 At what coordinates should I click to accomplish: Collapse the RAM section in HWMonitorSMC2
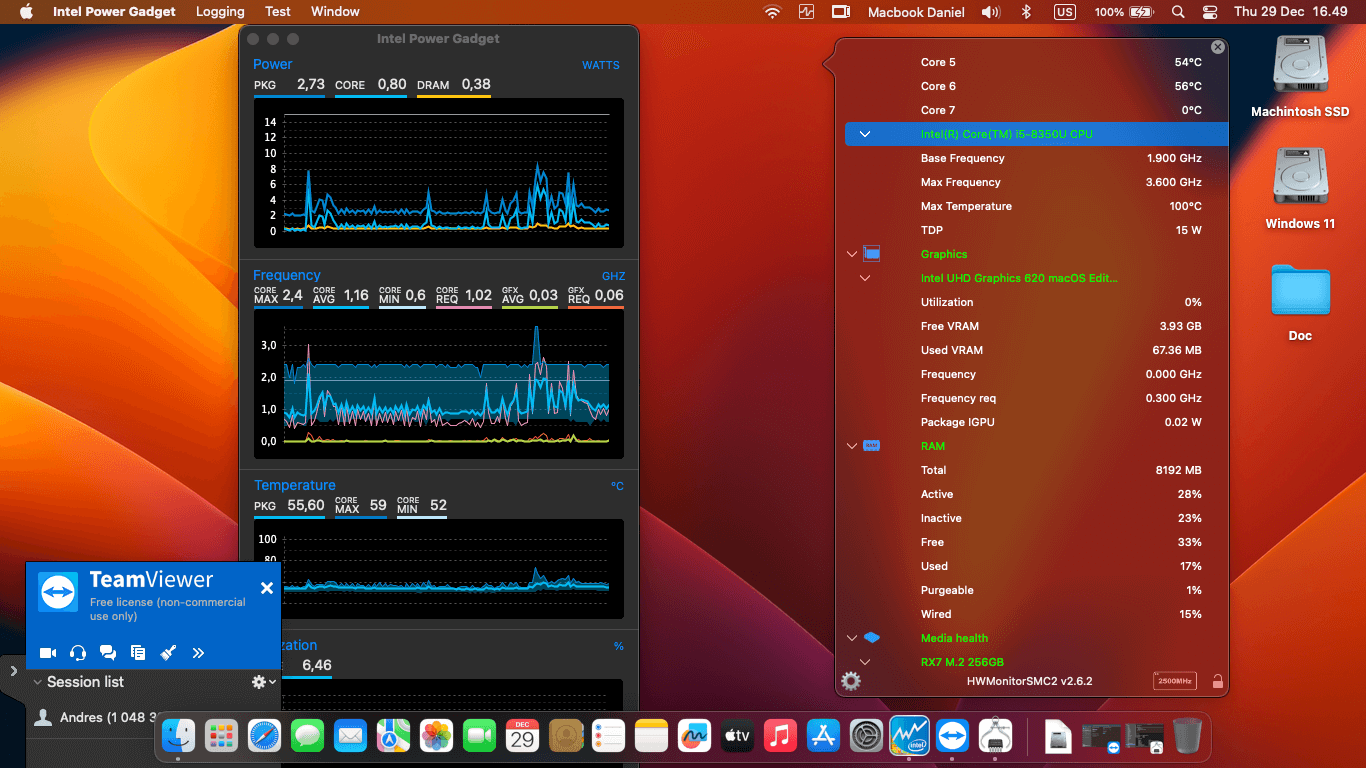click(852, 446)
